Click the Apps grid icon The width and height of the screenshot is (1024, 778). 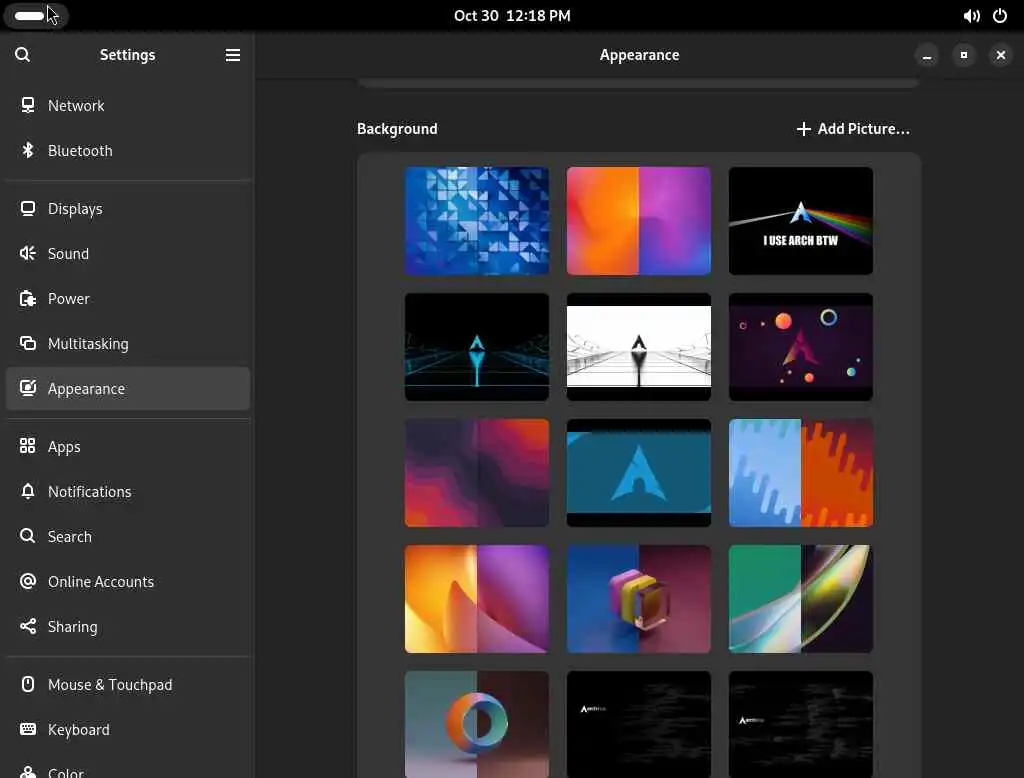[27, 446]
